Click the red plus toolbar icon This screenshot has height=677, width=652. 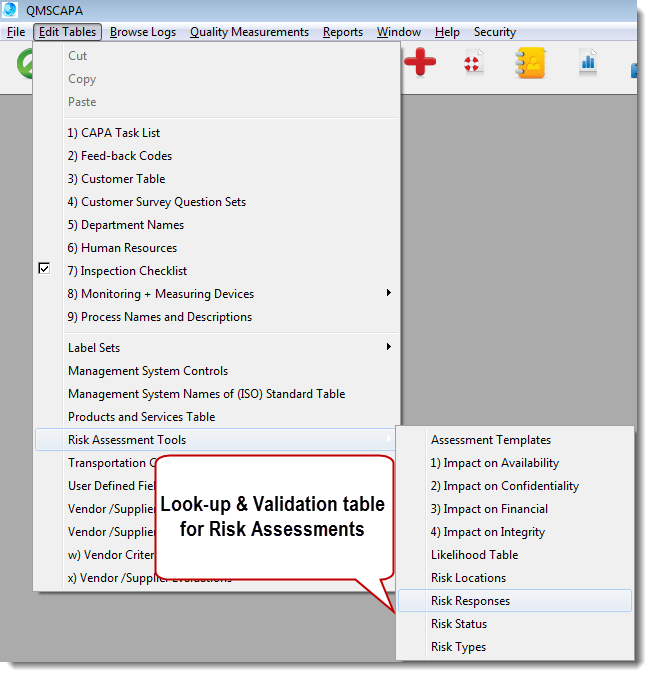(420, 64)
